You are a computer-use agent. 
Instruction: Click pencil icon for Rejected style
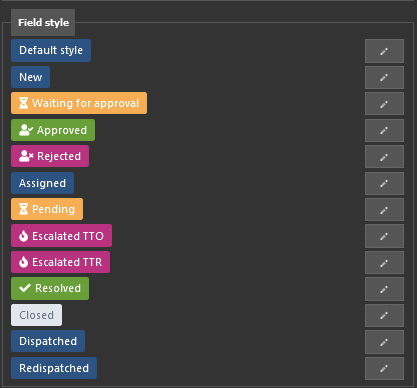[384, 156]
